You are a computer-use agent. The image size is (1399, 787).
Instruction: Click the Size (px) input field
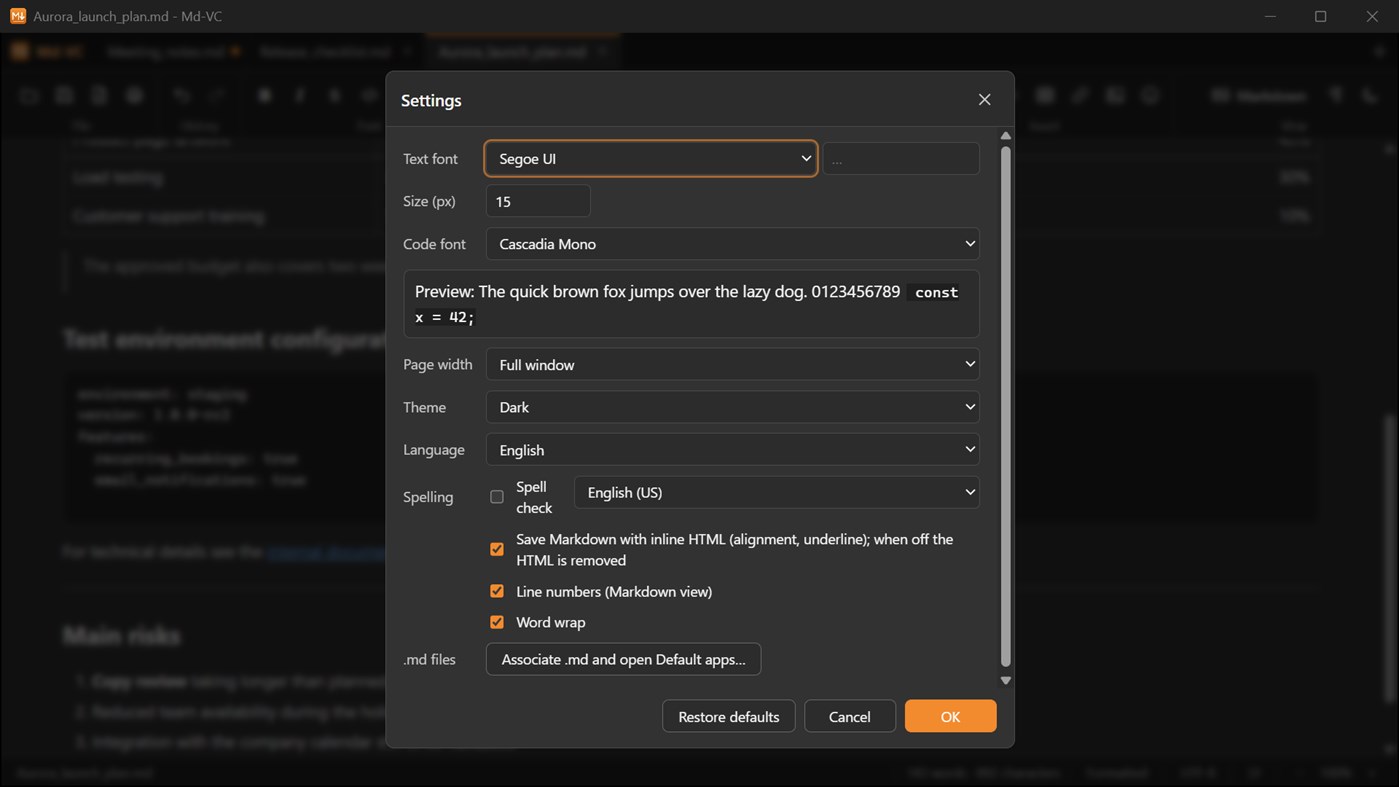click(538, 201)
